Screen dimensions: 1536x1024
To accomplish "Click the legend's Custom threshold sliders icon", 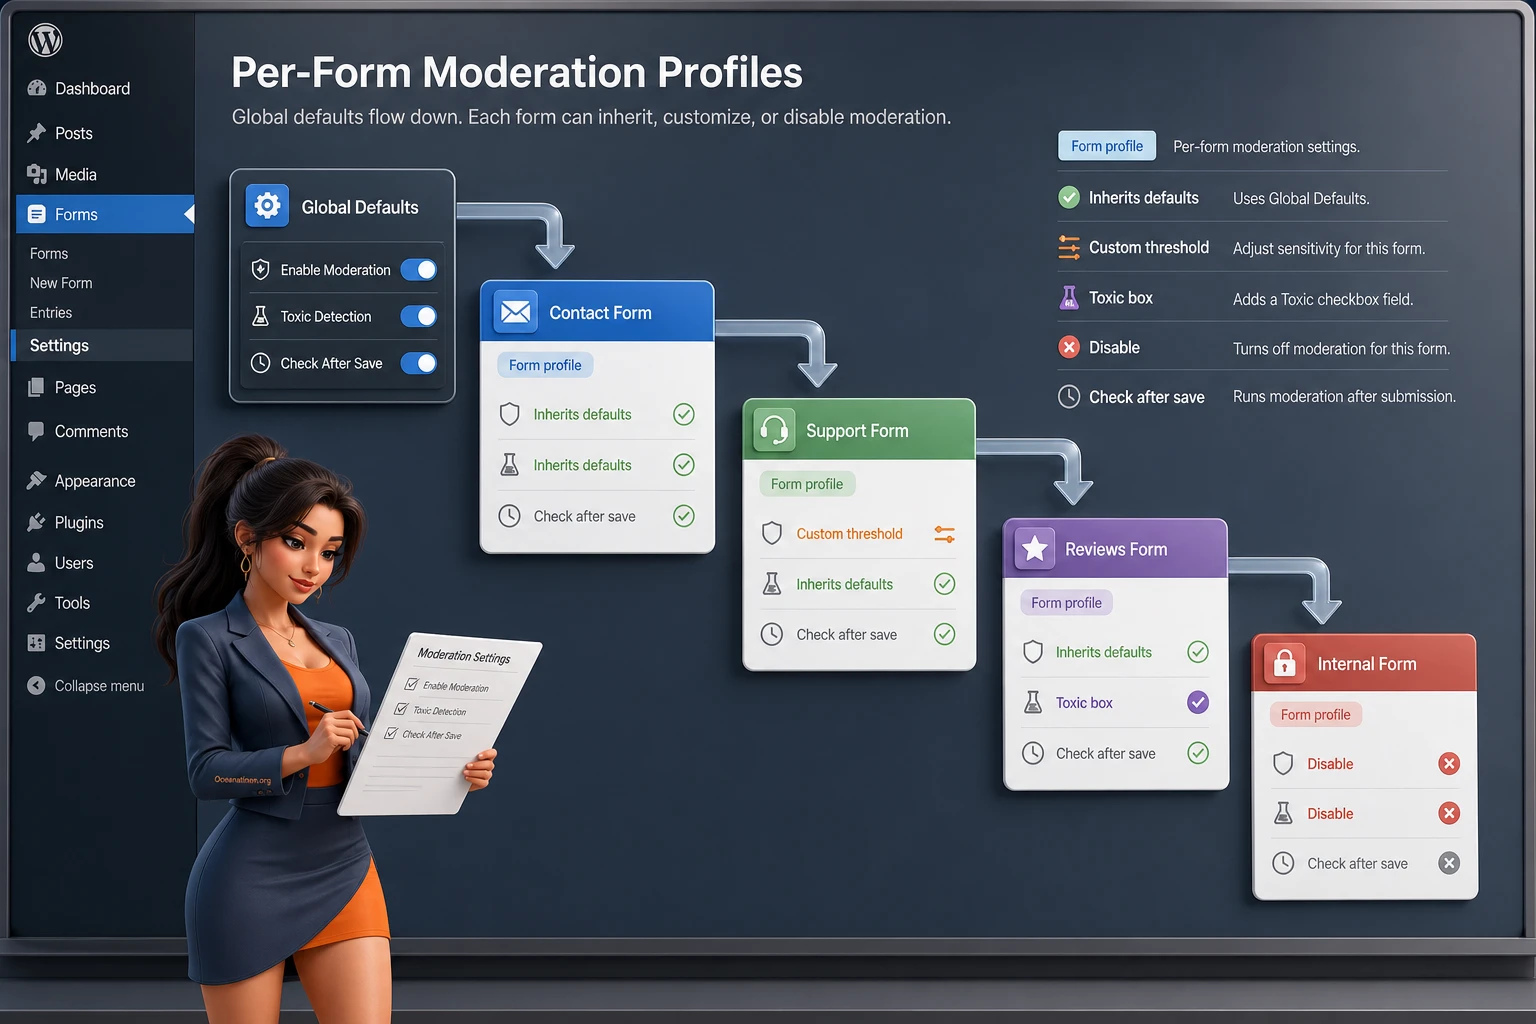I will click(x=1069, y=247).
